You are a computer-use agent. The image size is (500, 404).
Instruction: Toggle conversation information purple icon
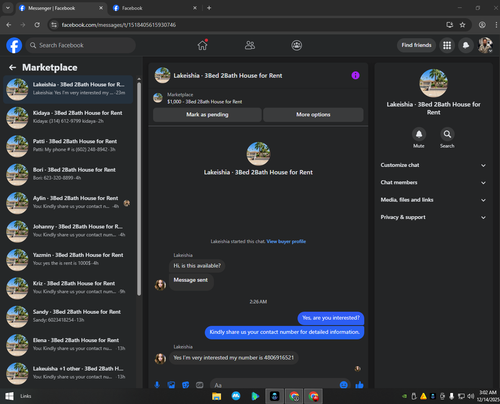coord(355,75)
